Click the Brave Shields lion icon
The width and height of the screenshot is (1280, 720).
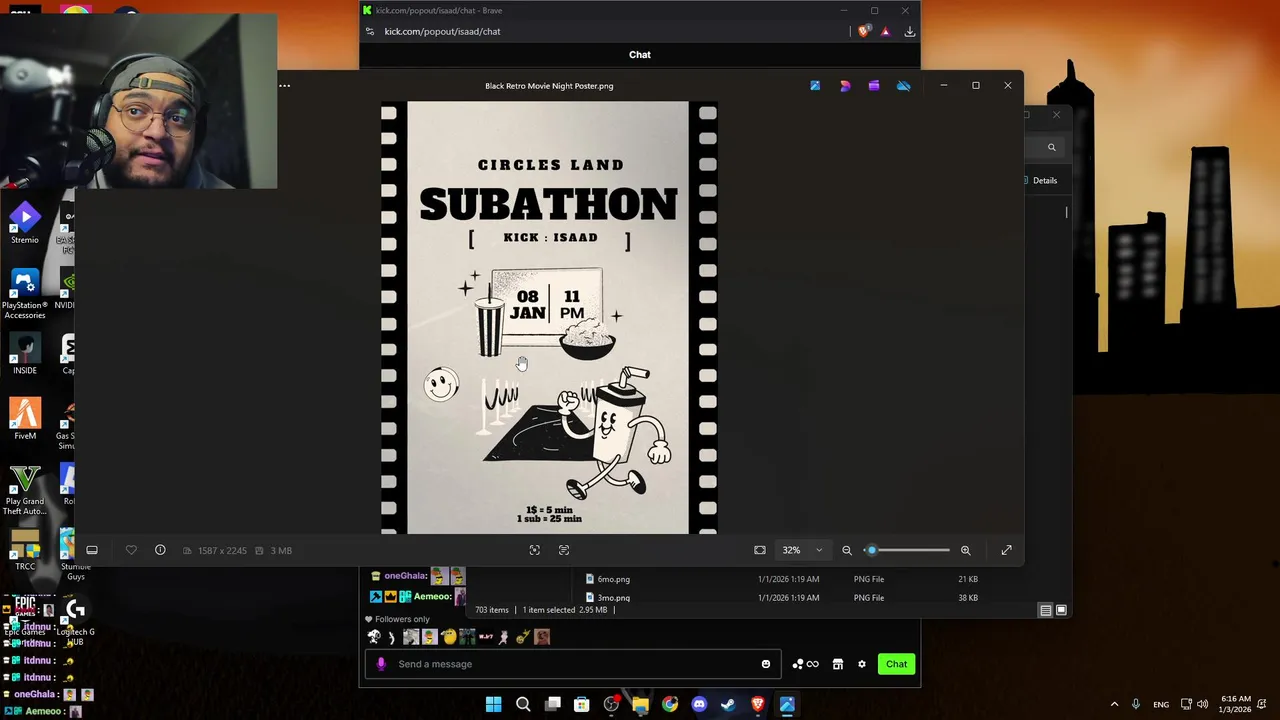click(864, 32)
